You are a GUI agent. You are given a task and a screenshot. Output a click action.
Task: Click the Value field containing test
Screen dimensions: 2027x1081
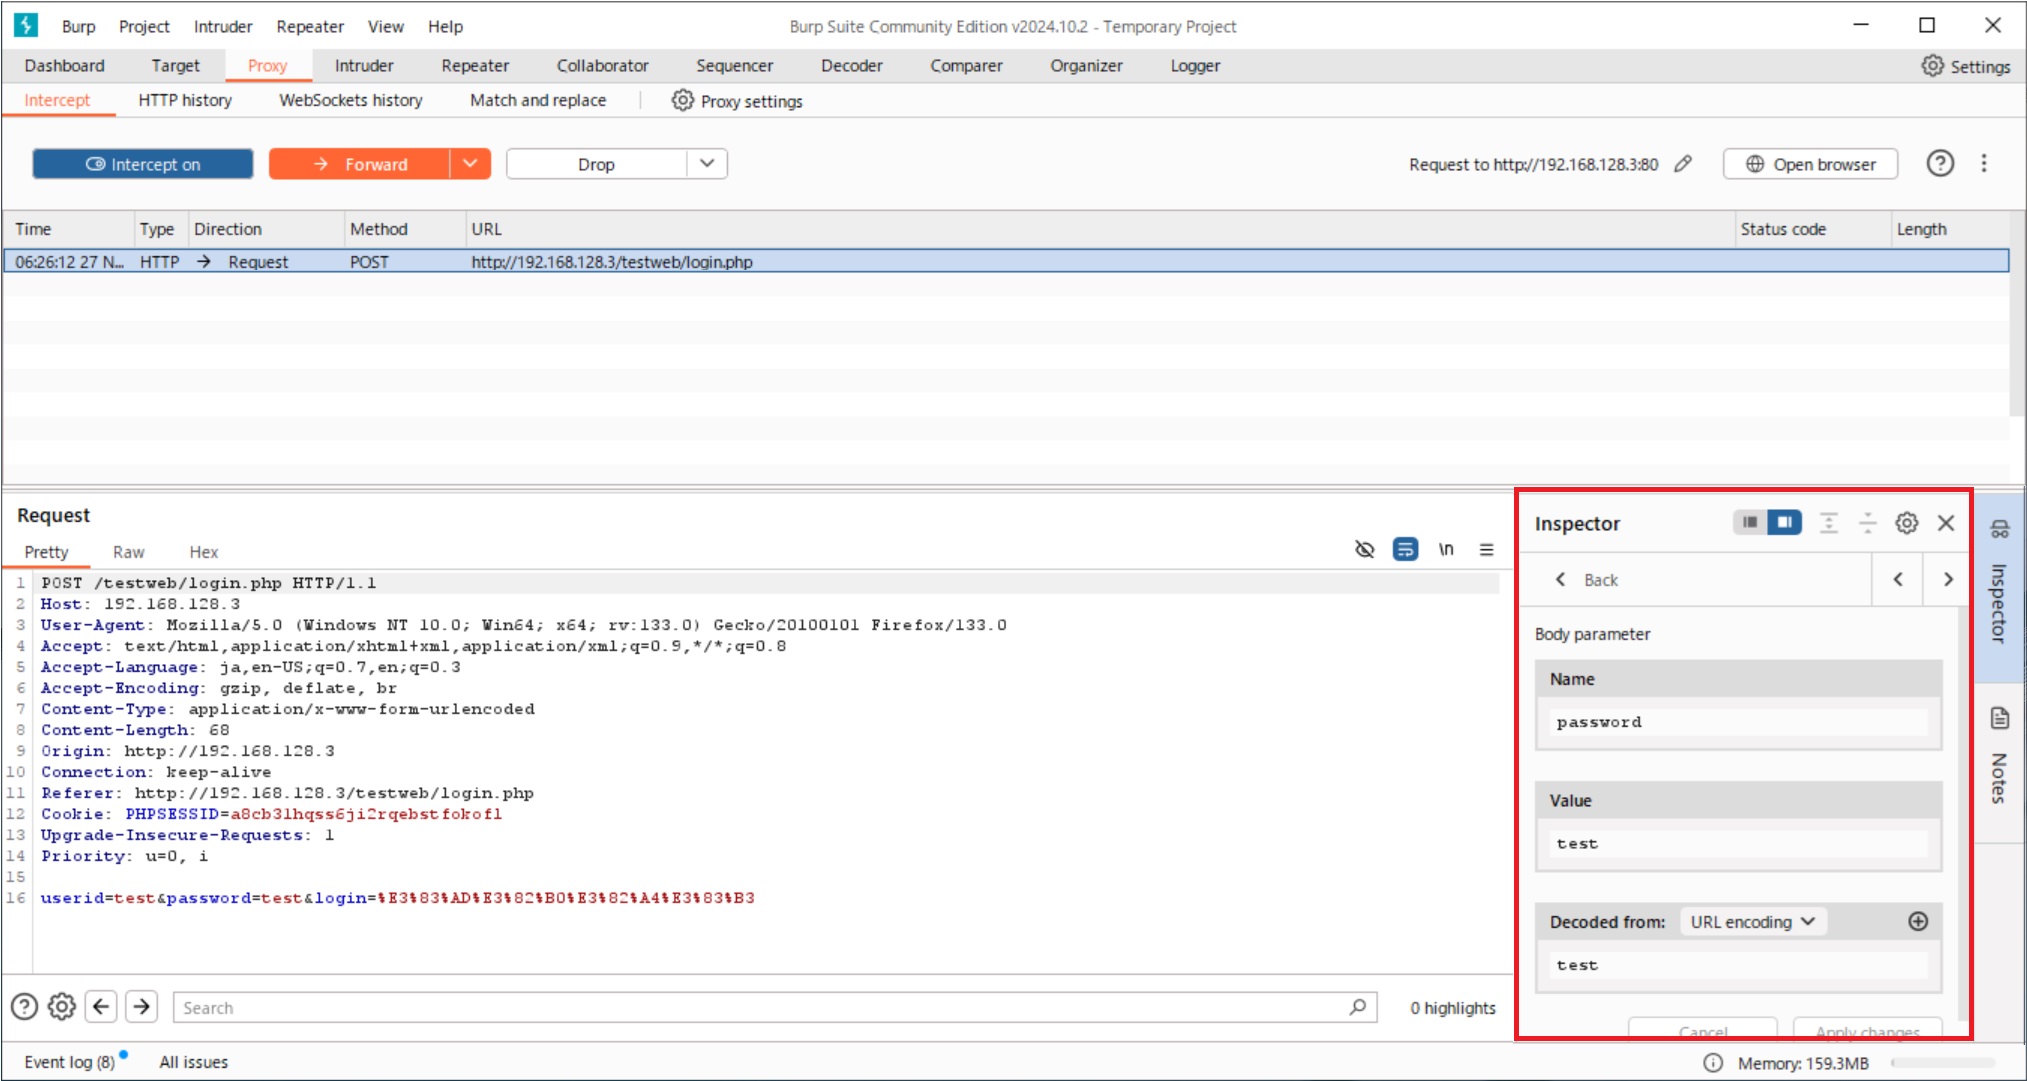tap(1738, 844)
